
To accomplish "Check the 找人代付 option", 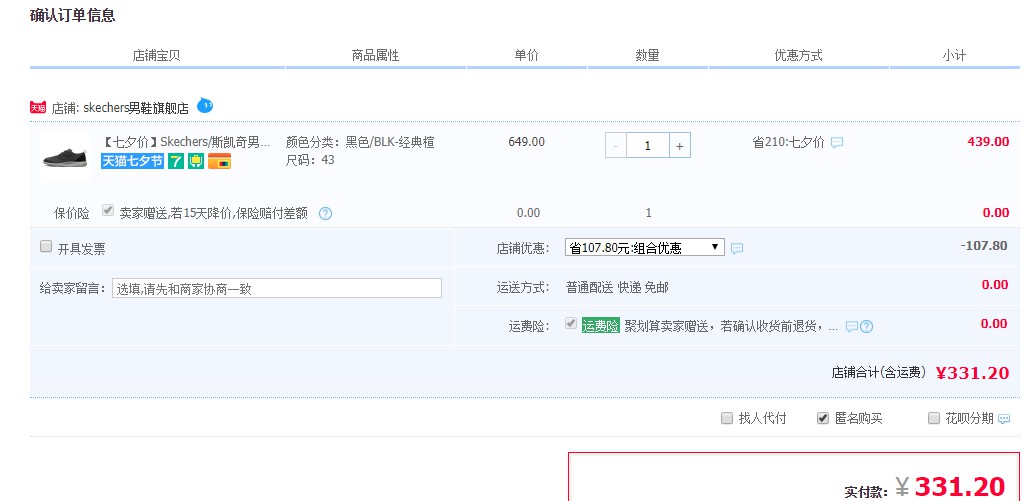I will click(x=727, y=418).
